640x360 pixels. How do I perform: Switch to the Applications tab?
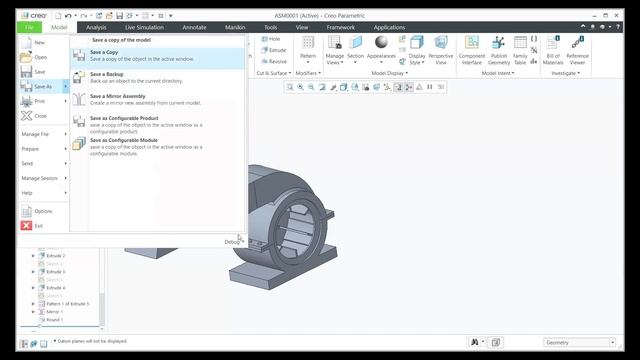pyautogui.click(x=389, y=27)
